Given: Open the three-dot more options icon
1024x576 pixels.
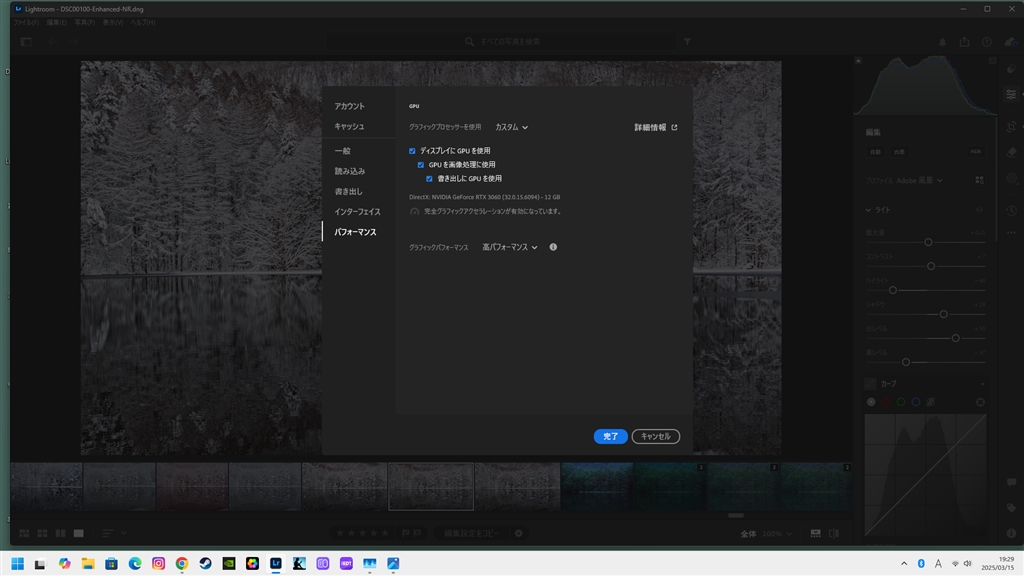Looking at the screenshot, I should click(1012, 232).
